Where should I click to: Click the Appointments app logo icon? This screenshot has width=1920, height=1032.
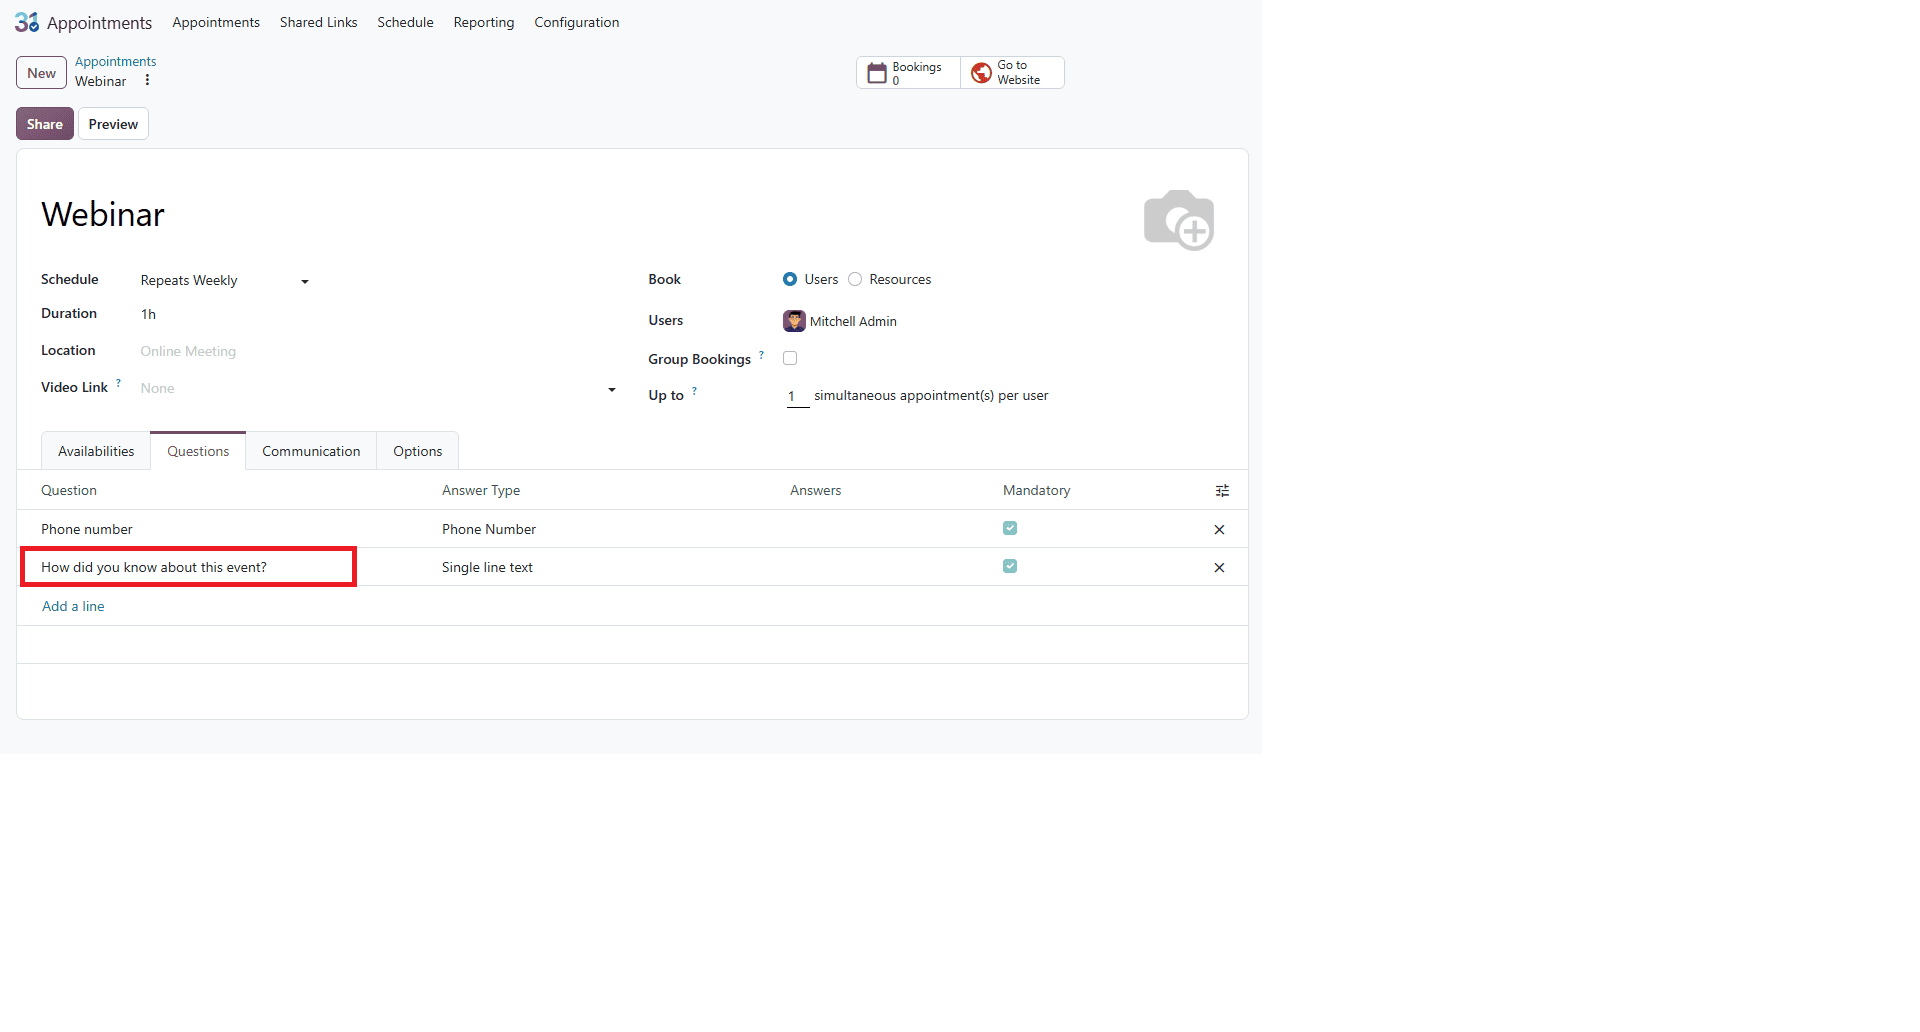pos(27,22)
